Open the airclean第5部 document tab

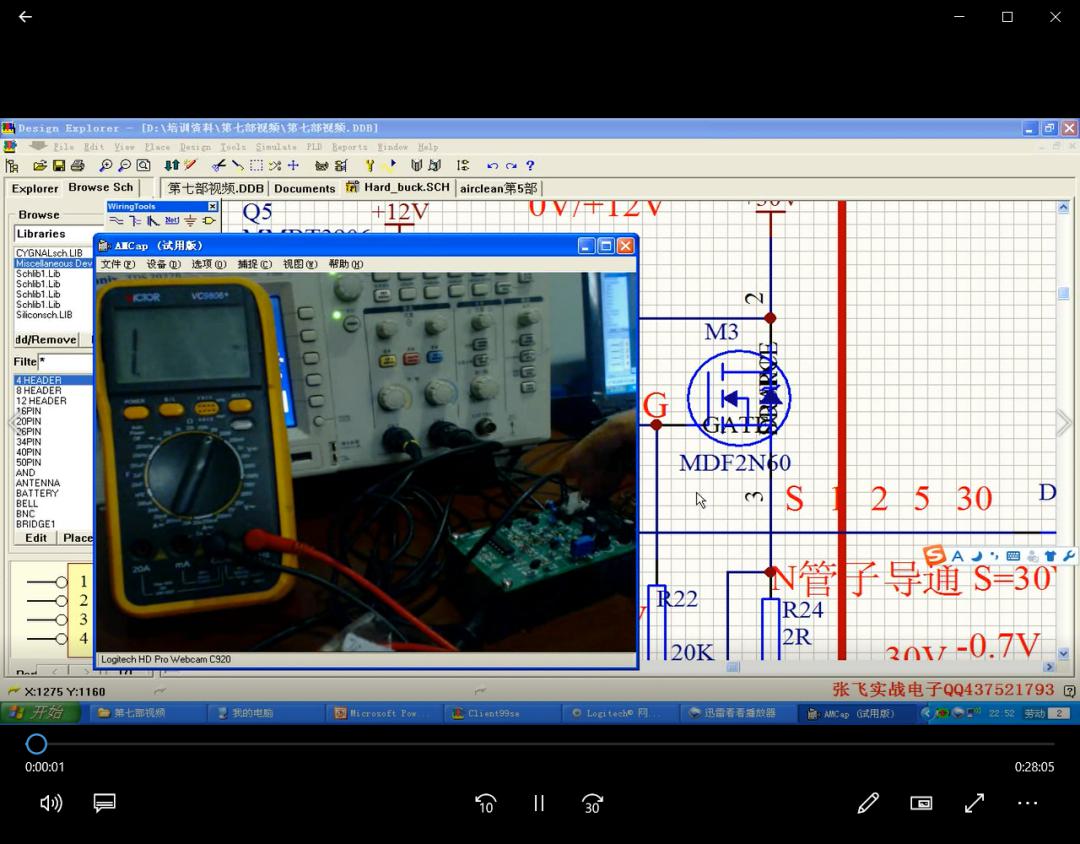[499, 188]
